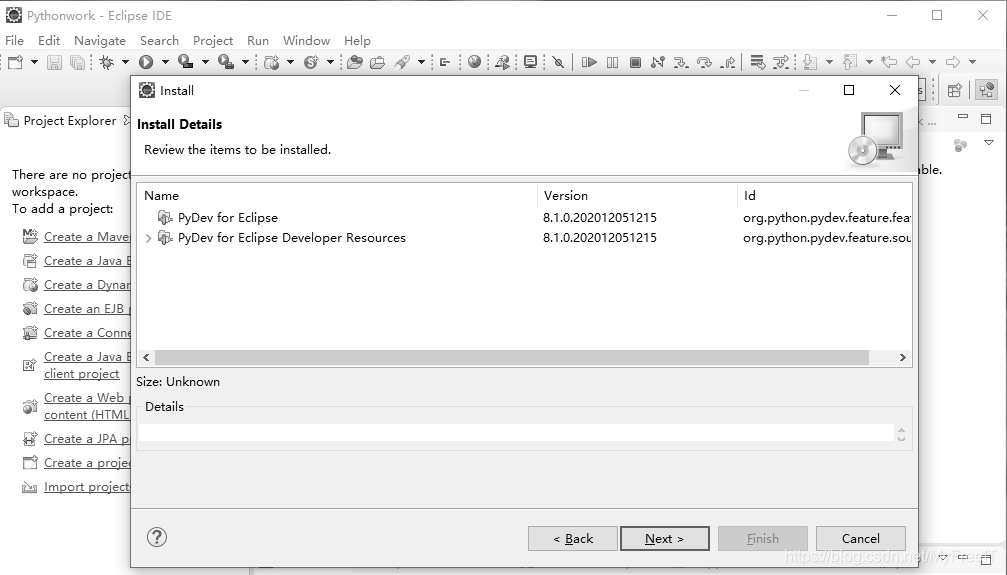
Task: Click the scroll right arrow of item list
Action: 902,357
